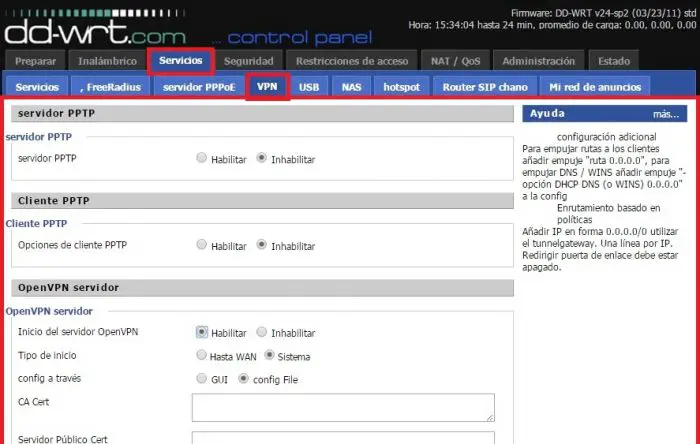700x444 pixels.
Task: Click the Tipo de inicio label
Action: 47,356
